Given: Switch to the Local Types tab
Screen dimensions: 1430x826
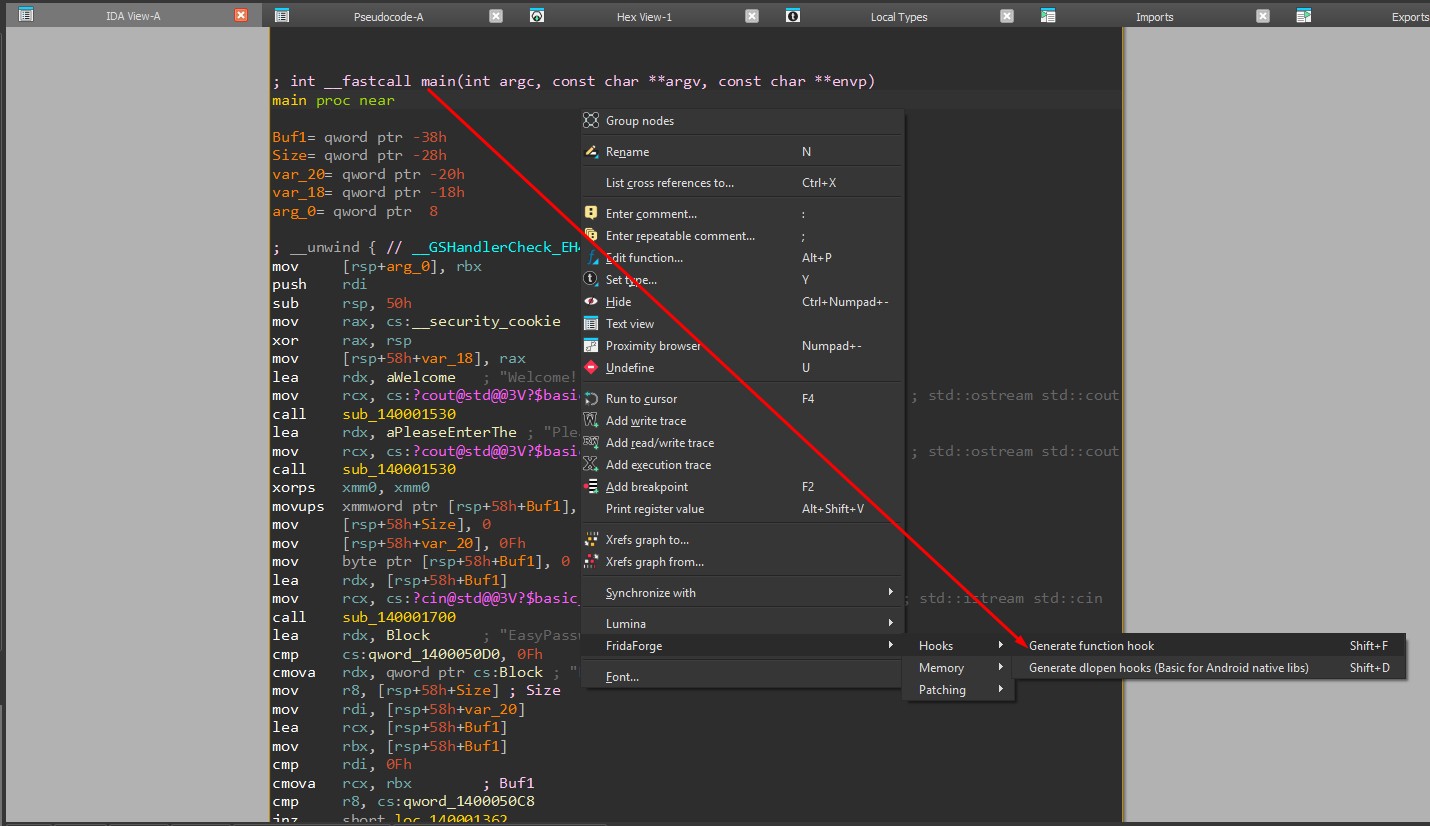Looking at the screenshot, I should click(x=898, y=16).
